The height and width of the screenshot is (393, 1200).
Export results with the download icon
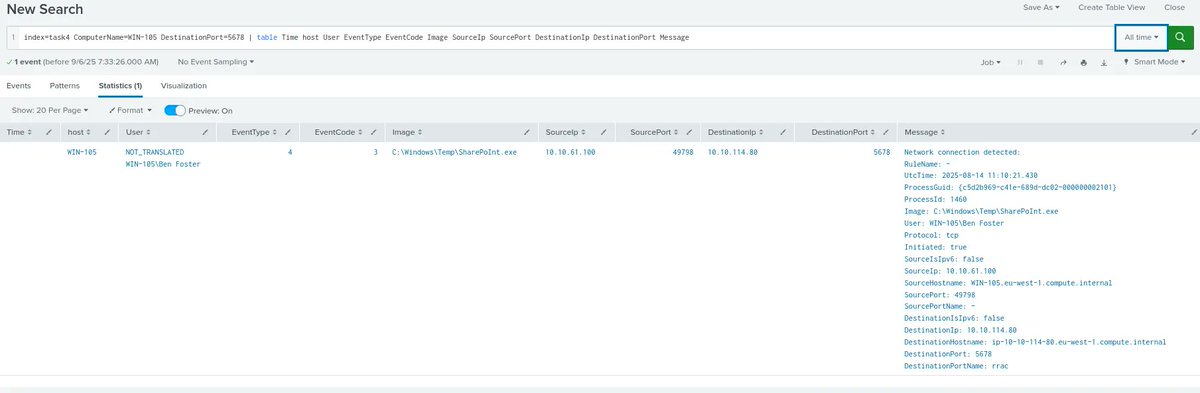1104,62
